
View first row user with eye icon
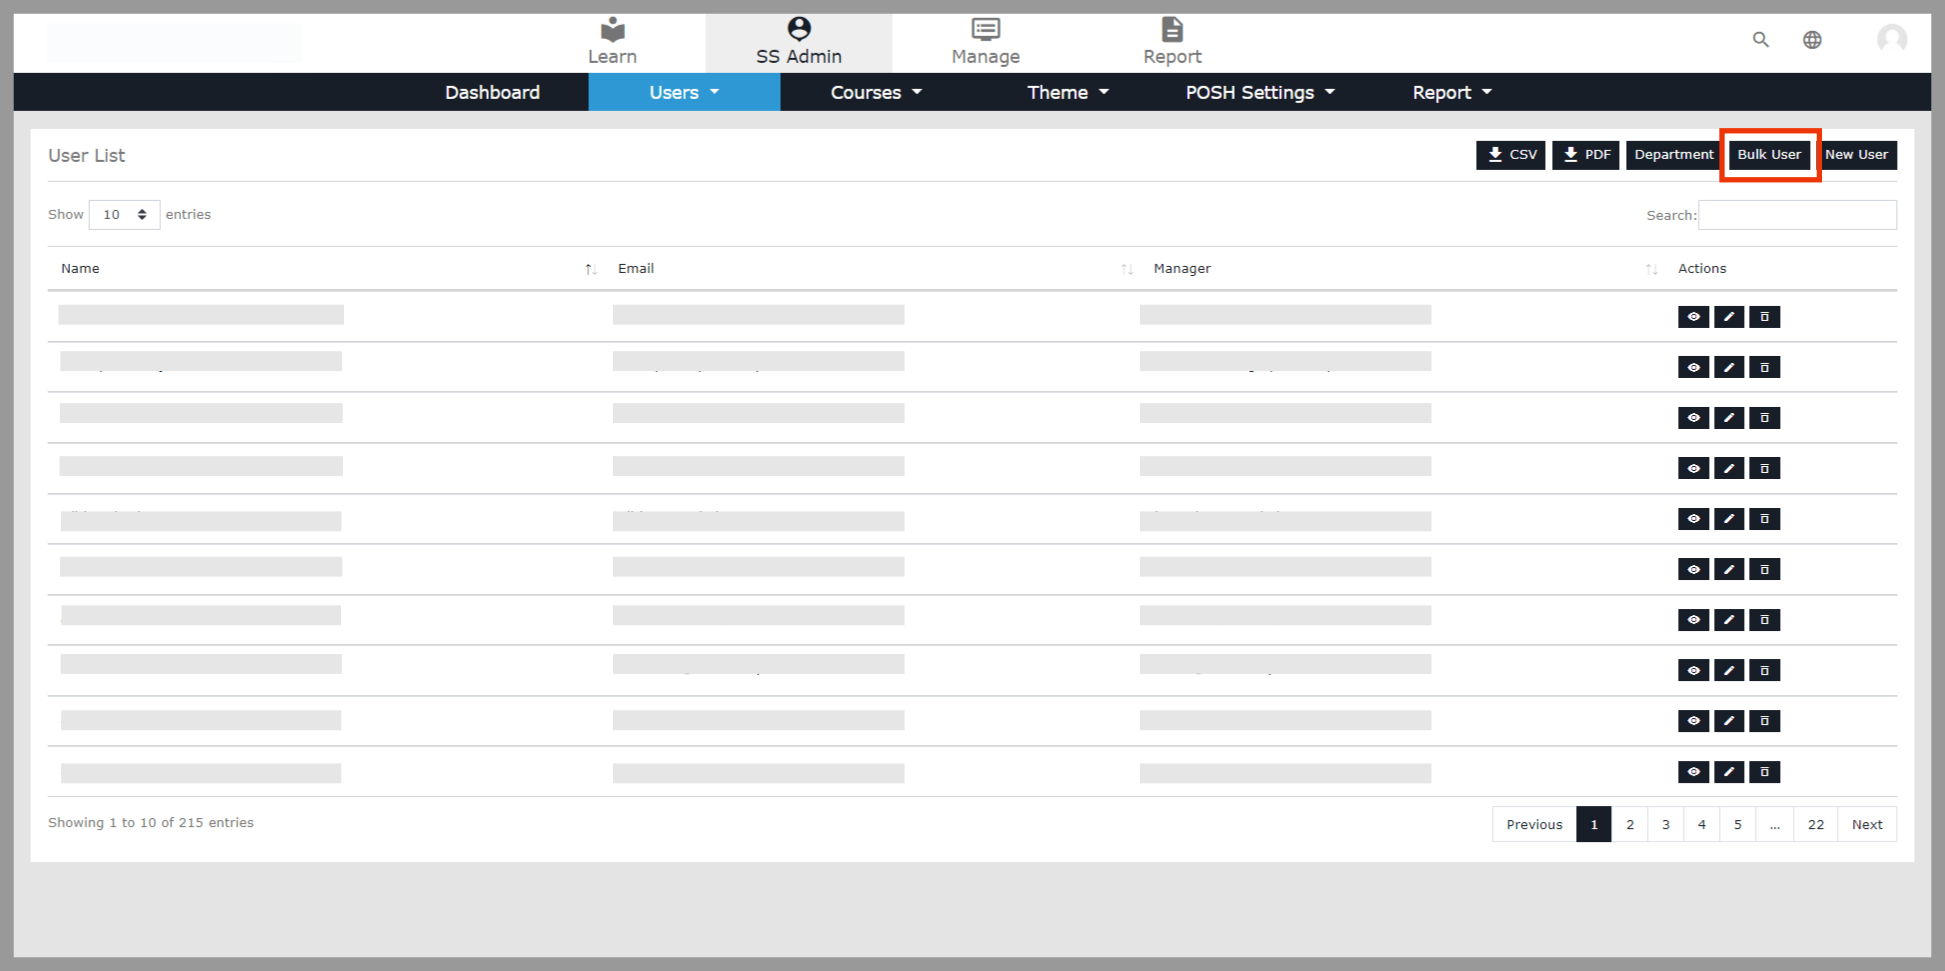[1693, 317]
